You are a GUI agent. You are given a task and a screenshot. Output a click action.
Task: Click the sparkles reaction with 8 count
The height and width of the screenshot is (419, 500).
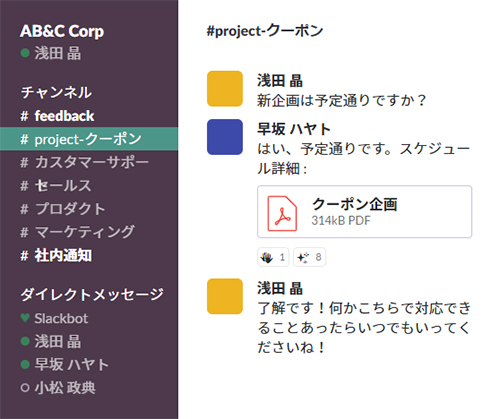click(x=309, y=257)
